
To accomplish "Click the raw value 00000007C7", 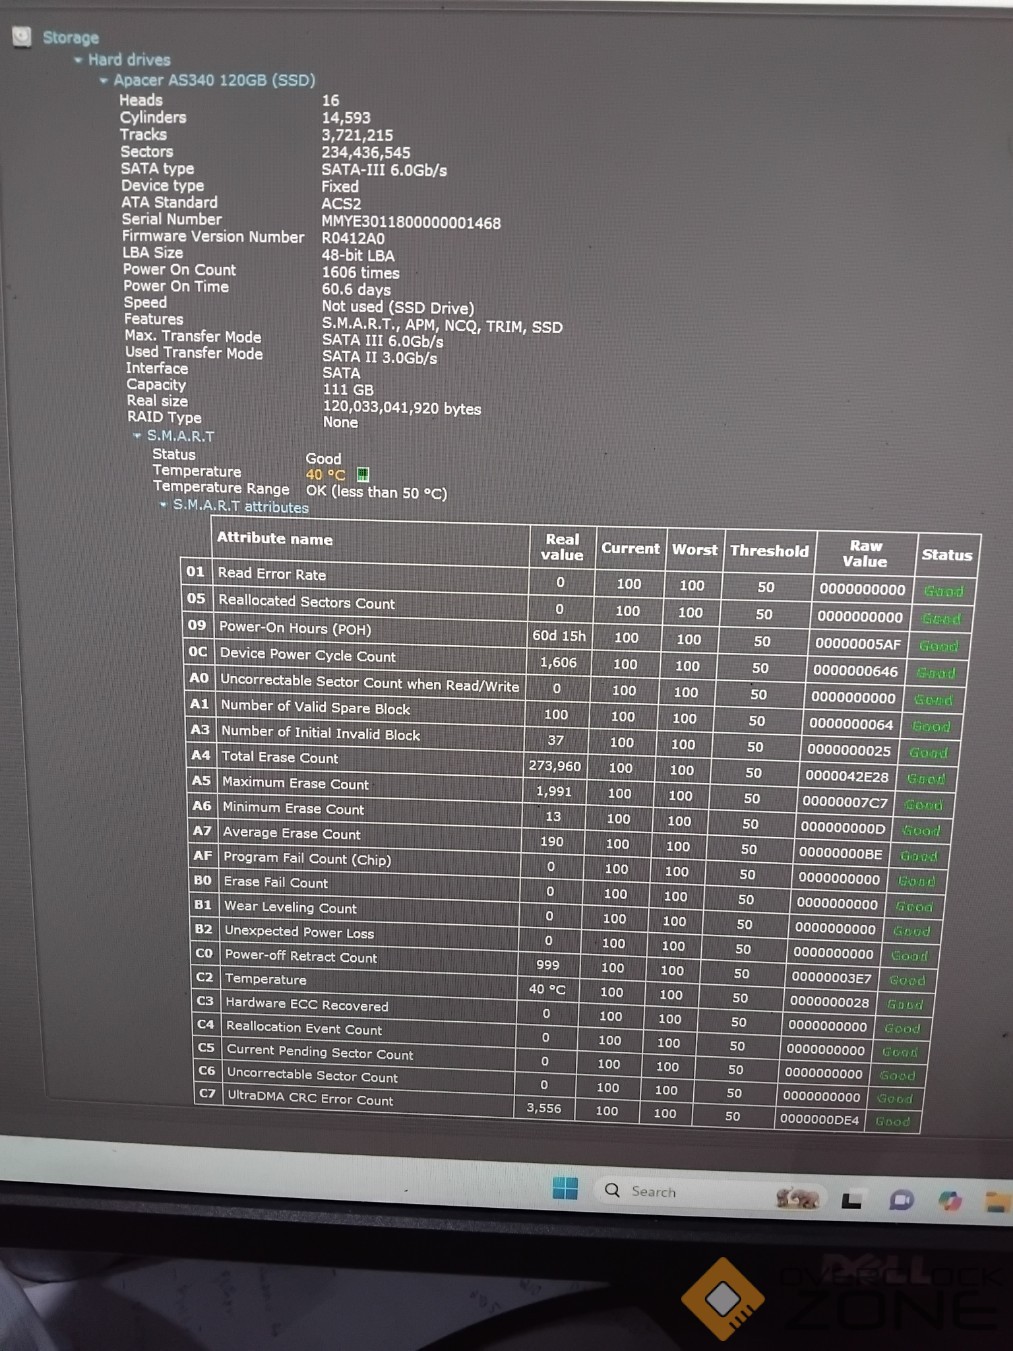I will (x=845, y=802).
